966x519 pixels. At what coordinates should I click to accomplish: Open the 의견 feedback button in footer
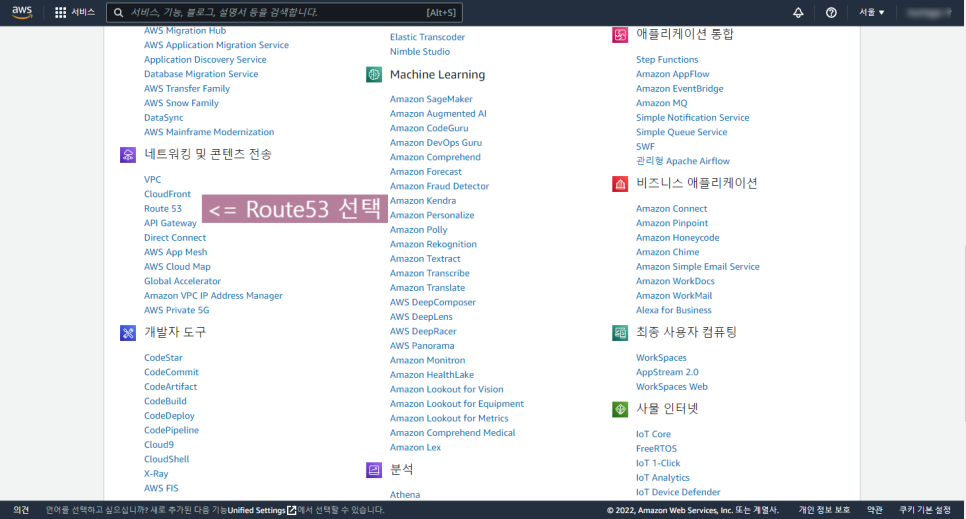pos(21,510)
